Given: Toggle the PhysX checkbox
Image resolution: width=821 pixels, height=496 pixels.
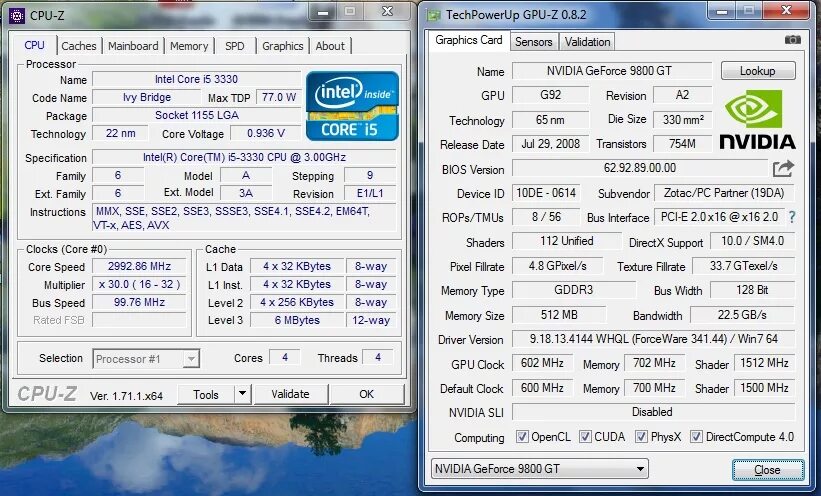Looking at the screenshot, I should [x=641, y=436].
